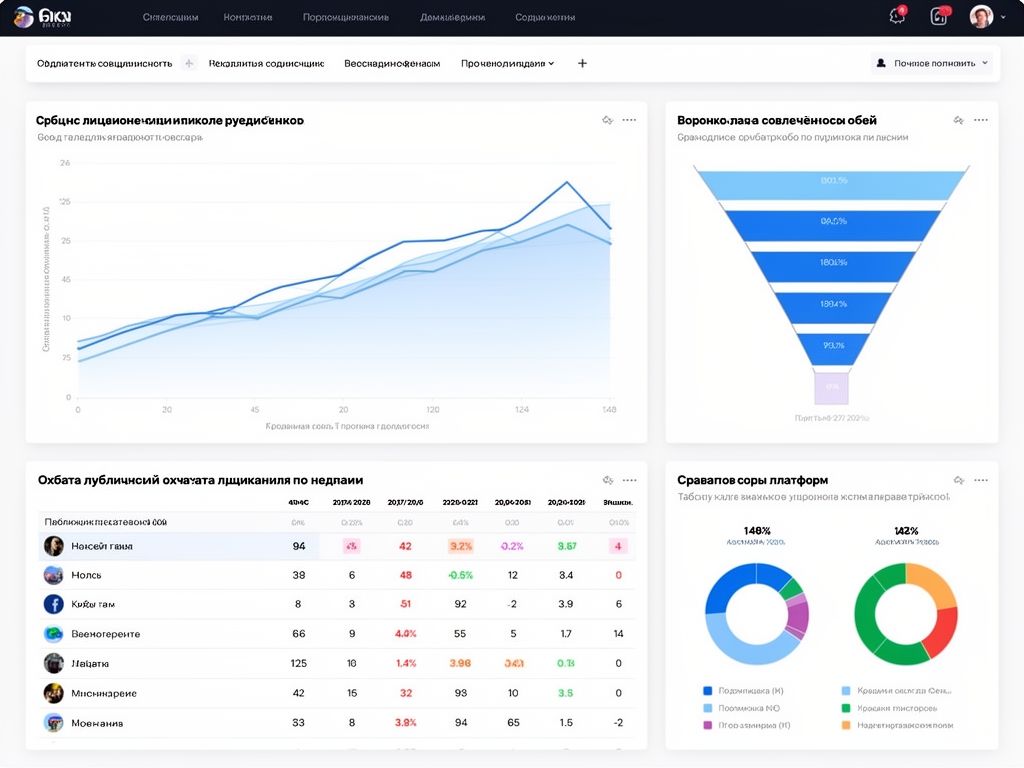Open three-dot menu on line chart card
Screen dimensions: 1024x768
tap(629, 120)
